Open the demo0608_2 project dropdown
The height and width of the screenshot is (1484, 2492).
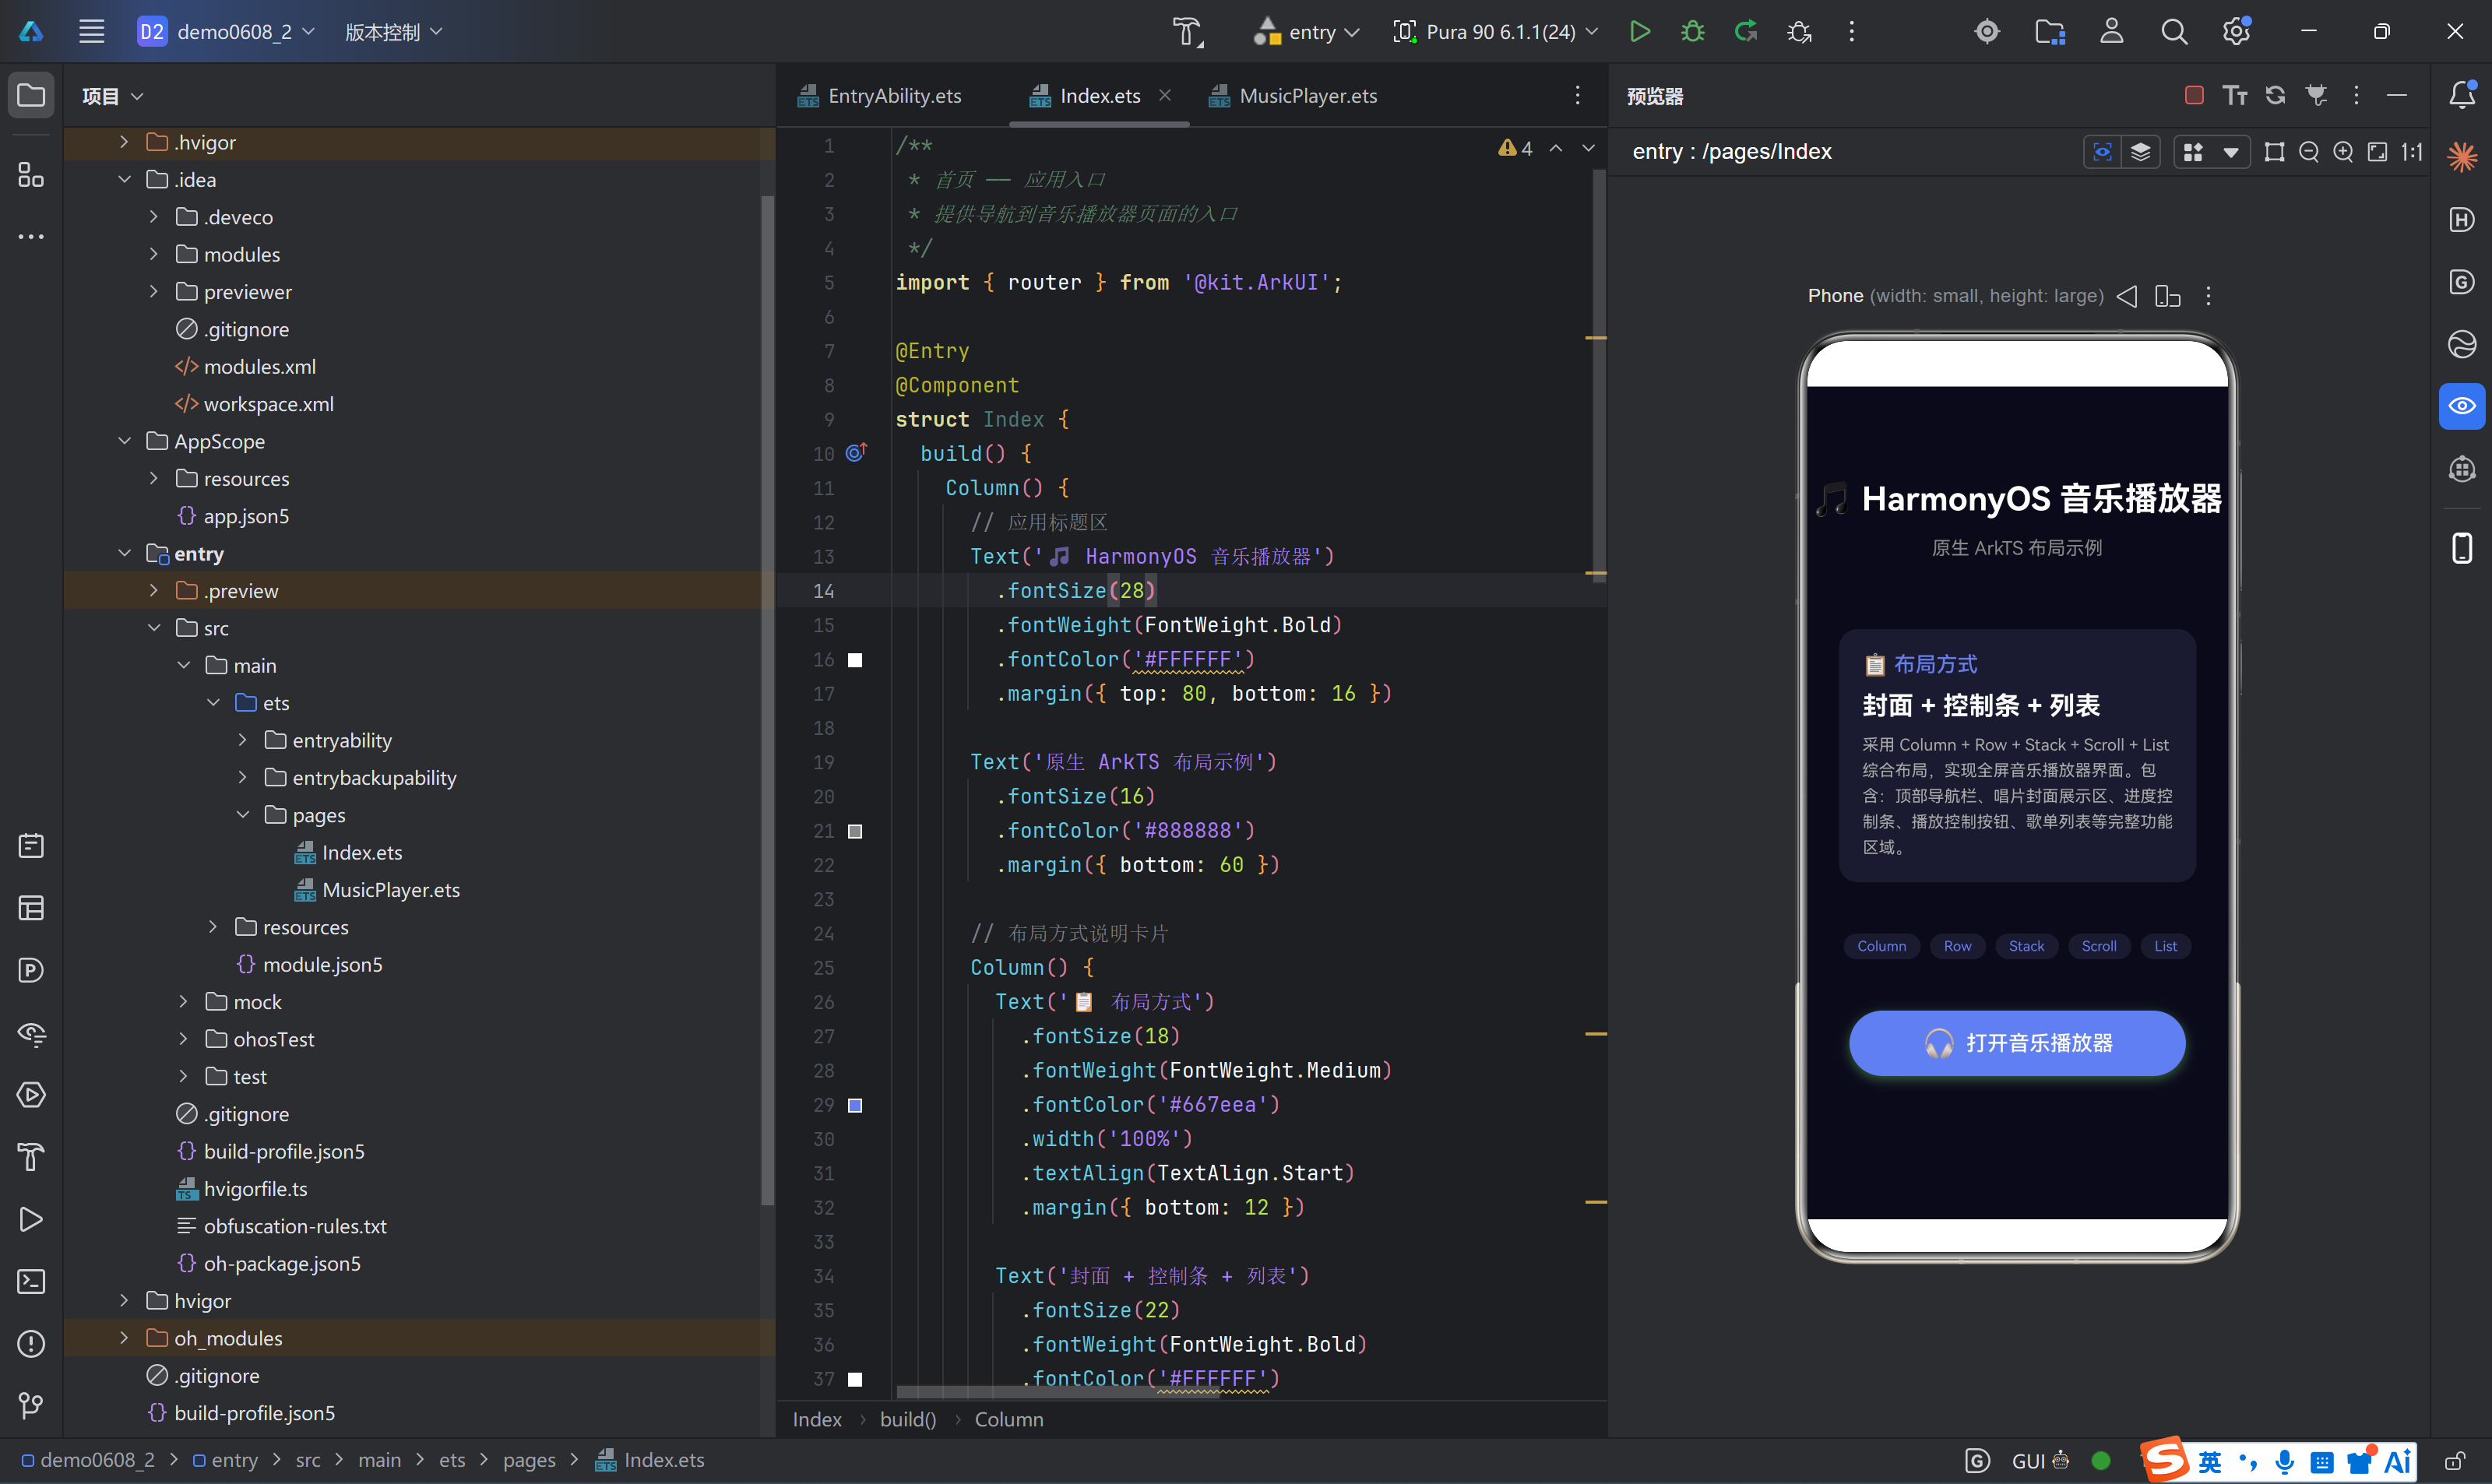click(226, 32)
